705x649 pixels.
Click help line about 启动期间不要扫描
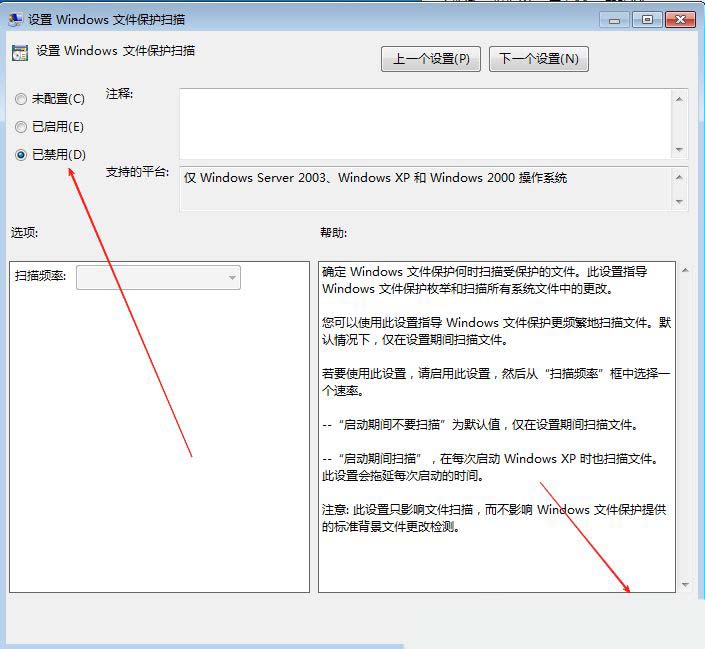[x=480, y=424]
